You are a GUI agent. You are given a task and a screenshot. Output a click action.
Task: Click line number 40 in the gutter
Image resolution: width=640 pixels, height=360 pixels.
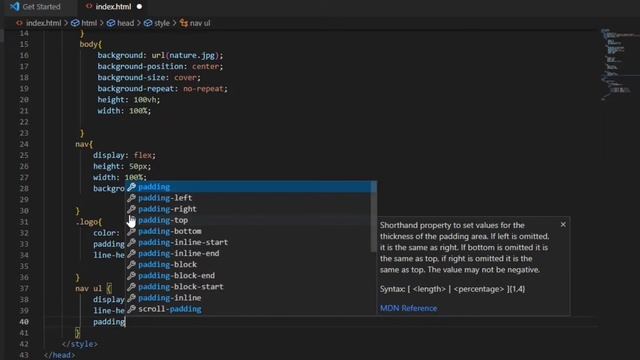24,322
